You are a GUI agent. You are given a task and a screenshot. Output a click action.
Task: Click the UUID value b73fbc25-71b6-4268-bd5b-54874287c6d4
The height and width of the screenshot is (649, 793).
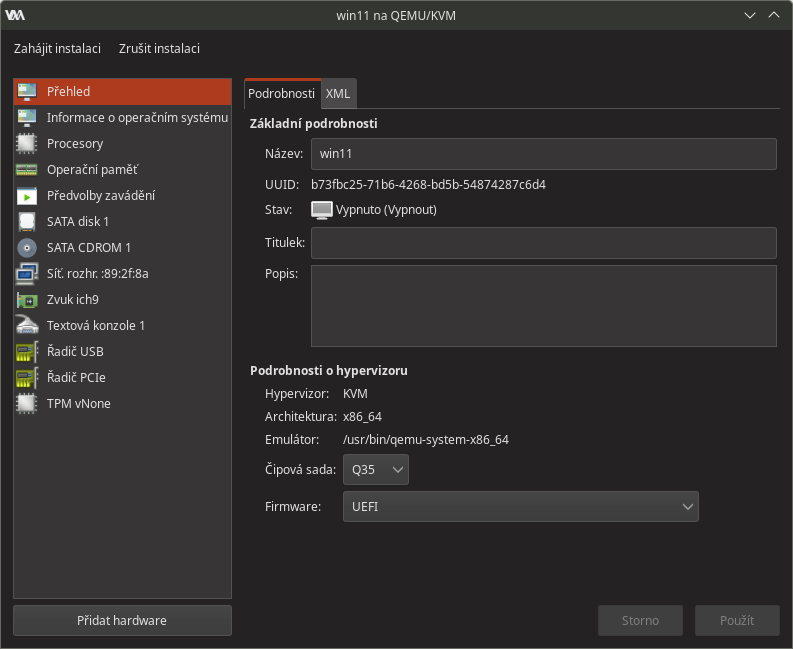click(428, 185)
